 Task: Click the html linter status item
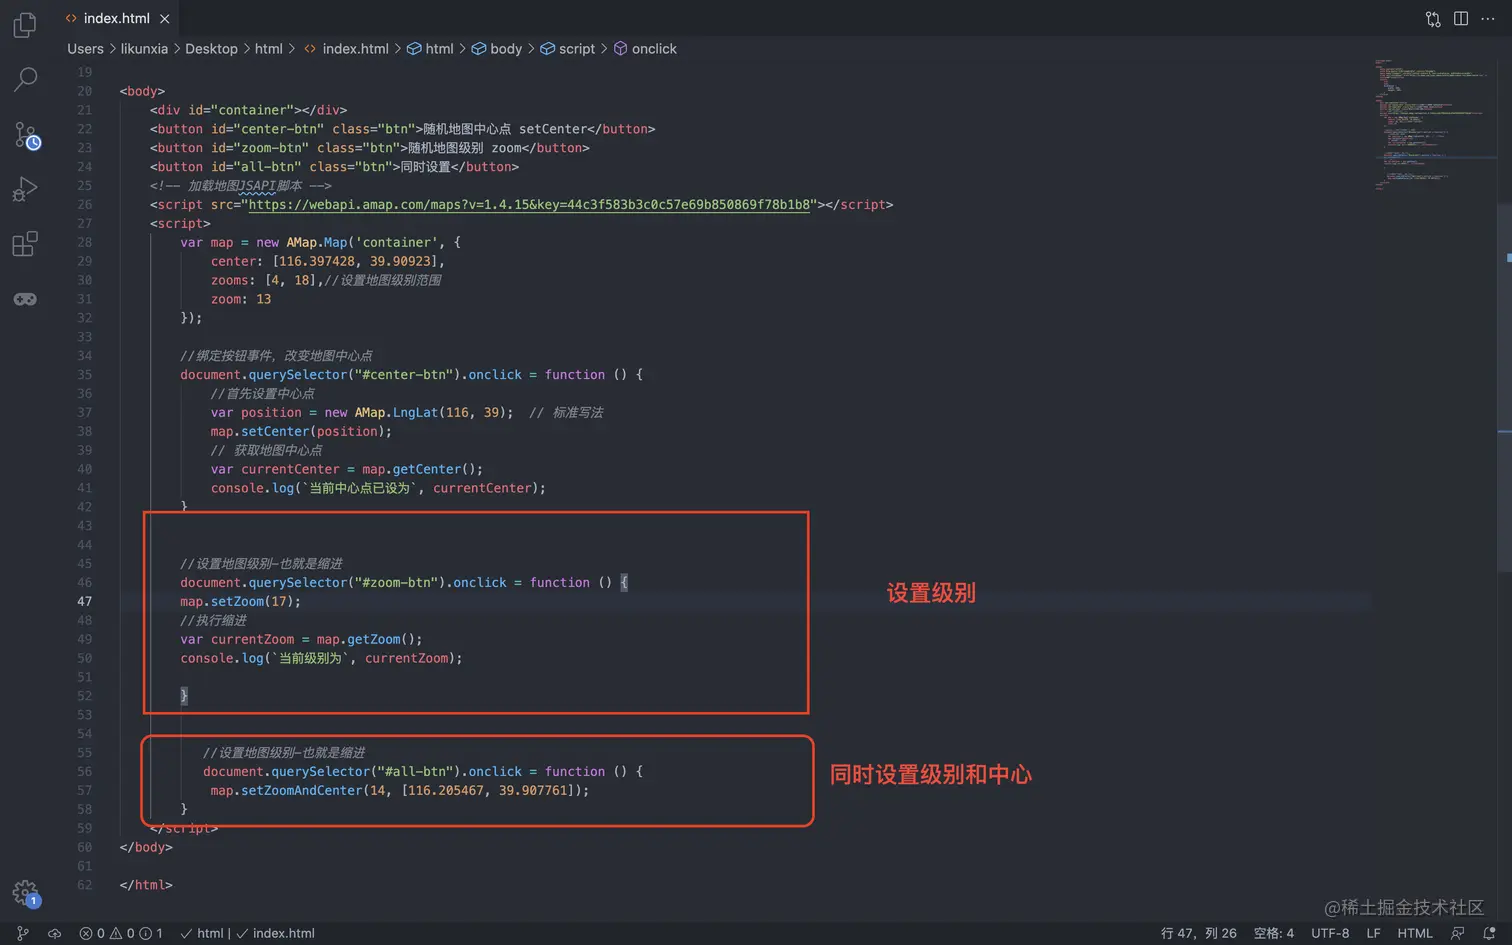click(201, 933)
